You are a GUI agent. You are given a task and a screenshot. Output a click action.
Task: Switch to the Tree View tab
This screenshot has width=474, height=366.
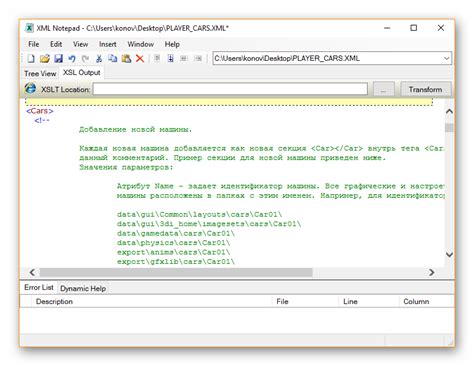click(x=40, y=73)
